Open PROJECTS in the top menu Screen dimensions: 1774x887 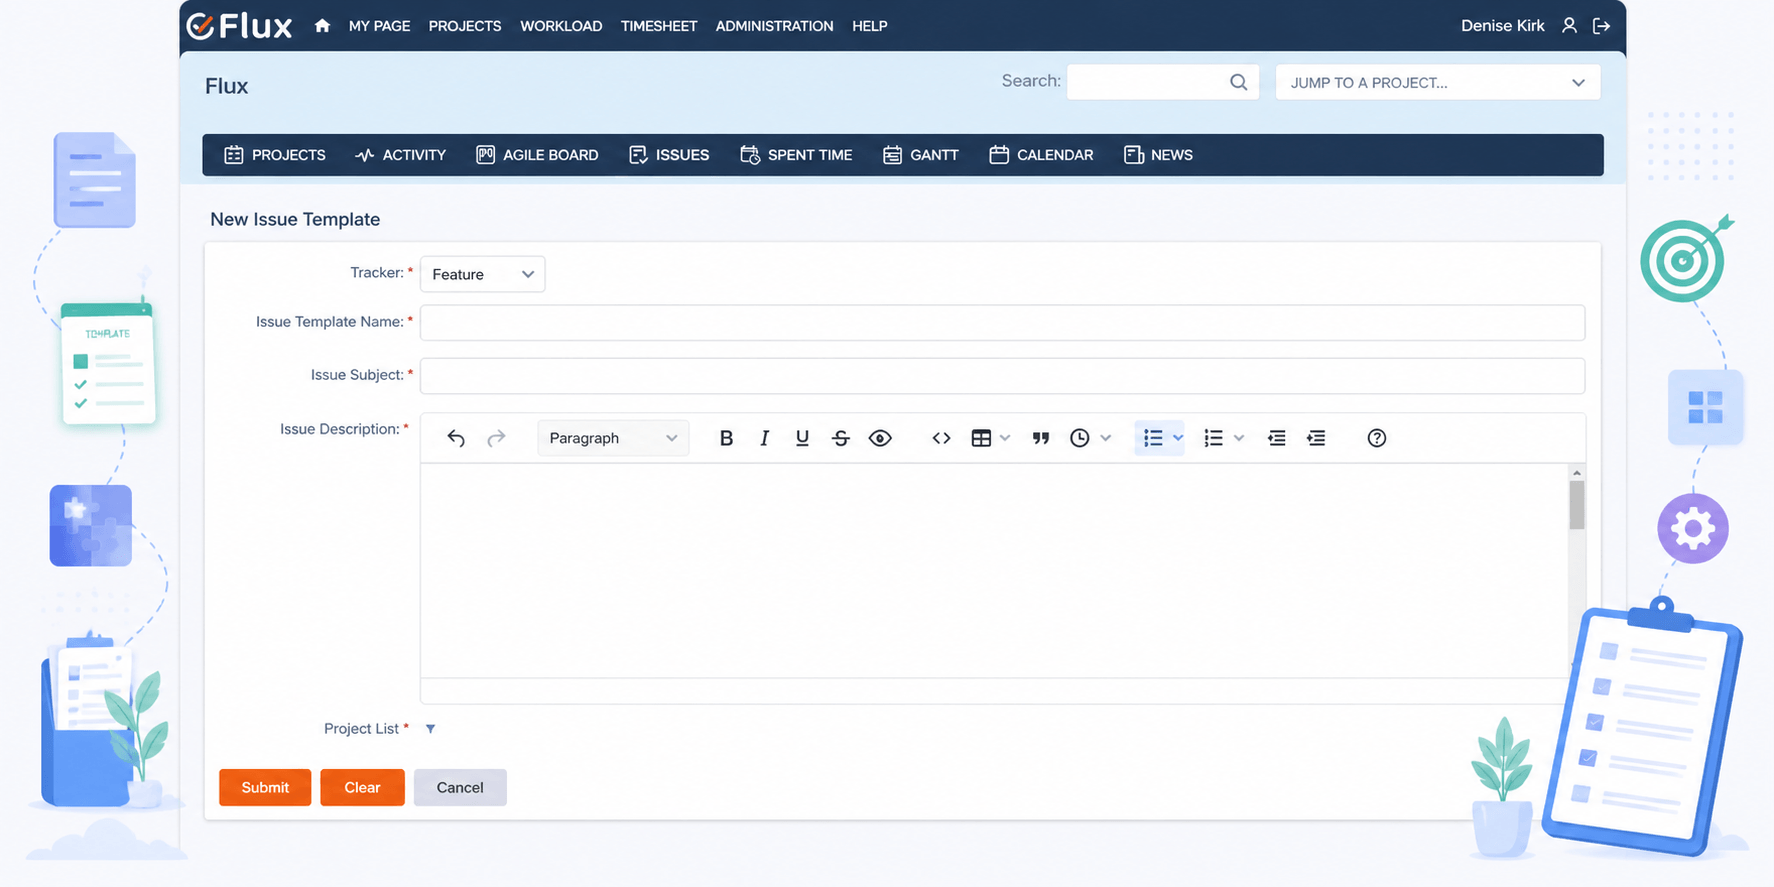[465, 26]
